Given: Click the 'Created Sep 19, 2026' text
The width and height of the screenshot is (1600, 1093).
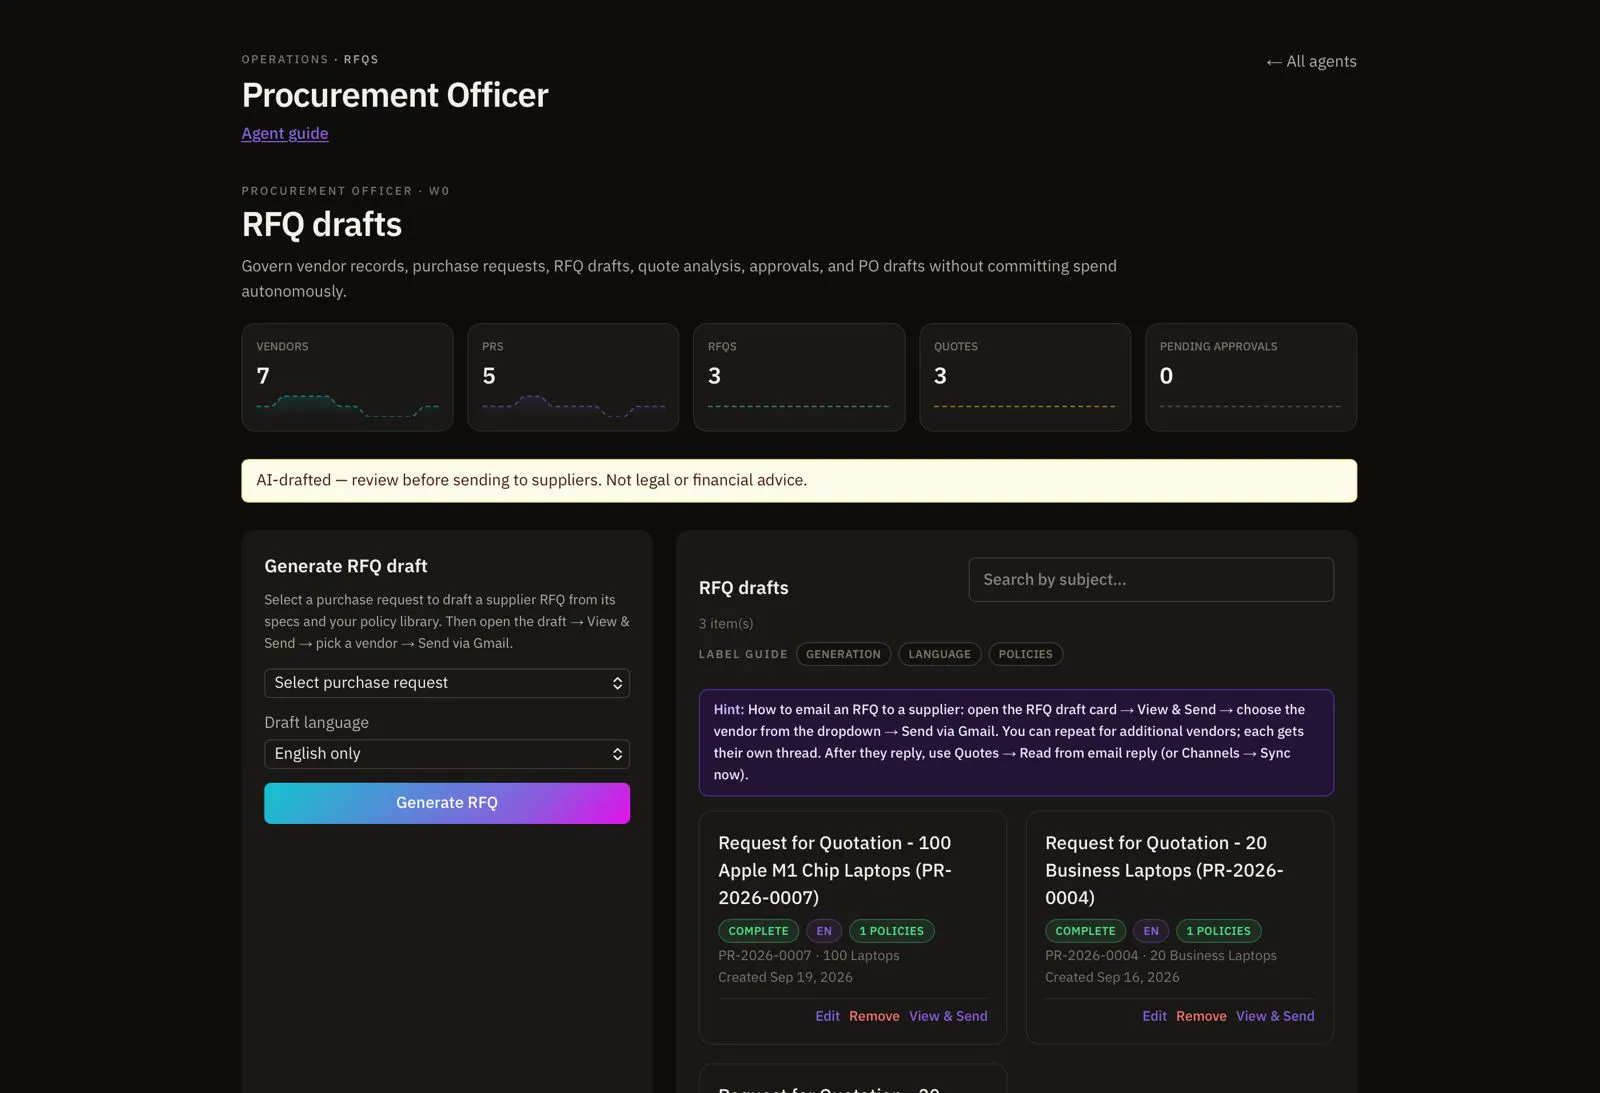Looking at the screenshot, I should [x=785, y=977].
